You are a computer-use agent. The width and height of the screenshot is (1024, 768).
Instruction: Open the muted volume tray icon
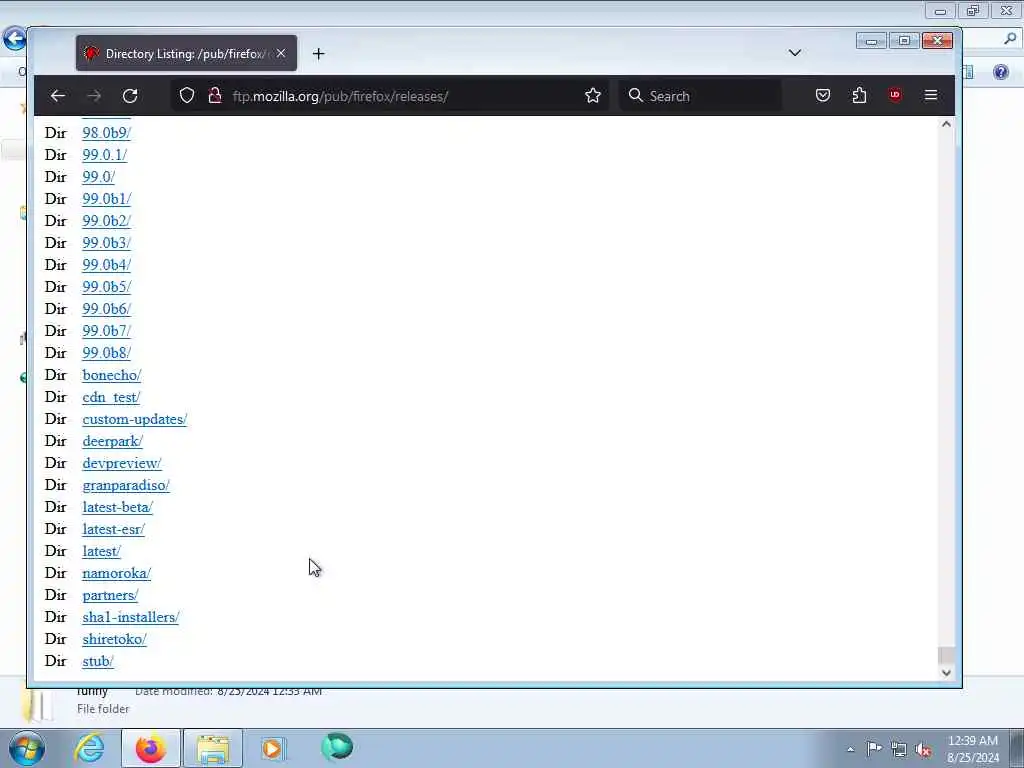click(923, 749)
